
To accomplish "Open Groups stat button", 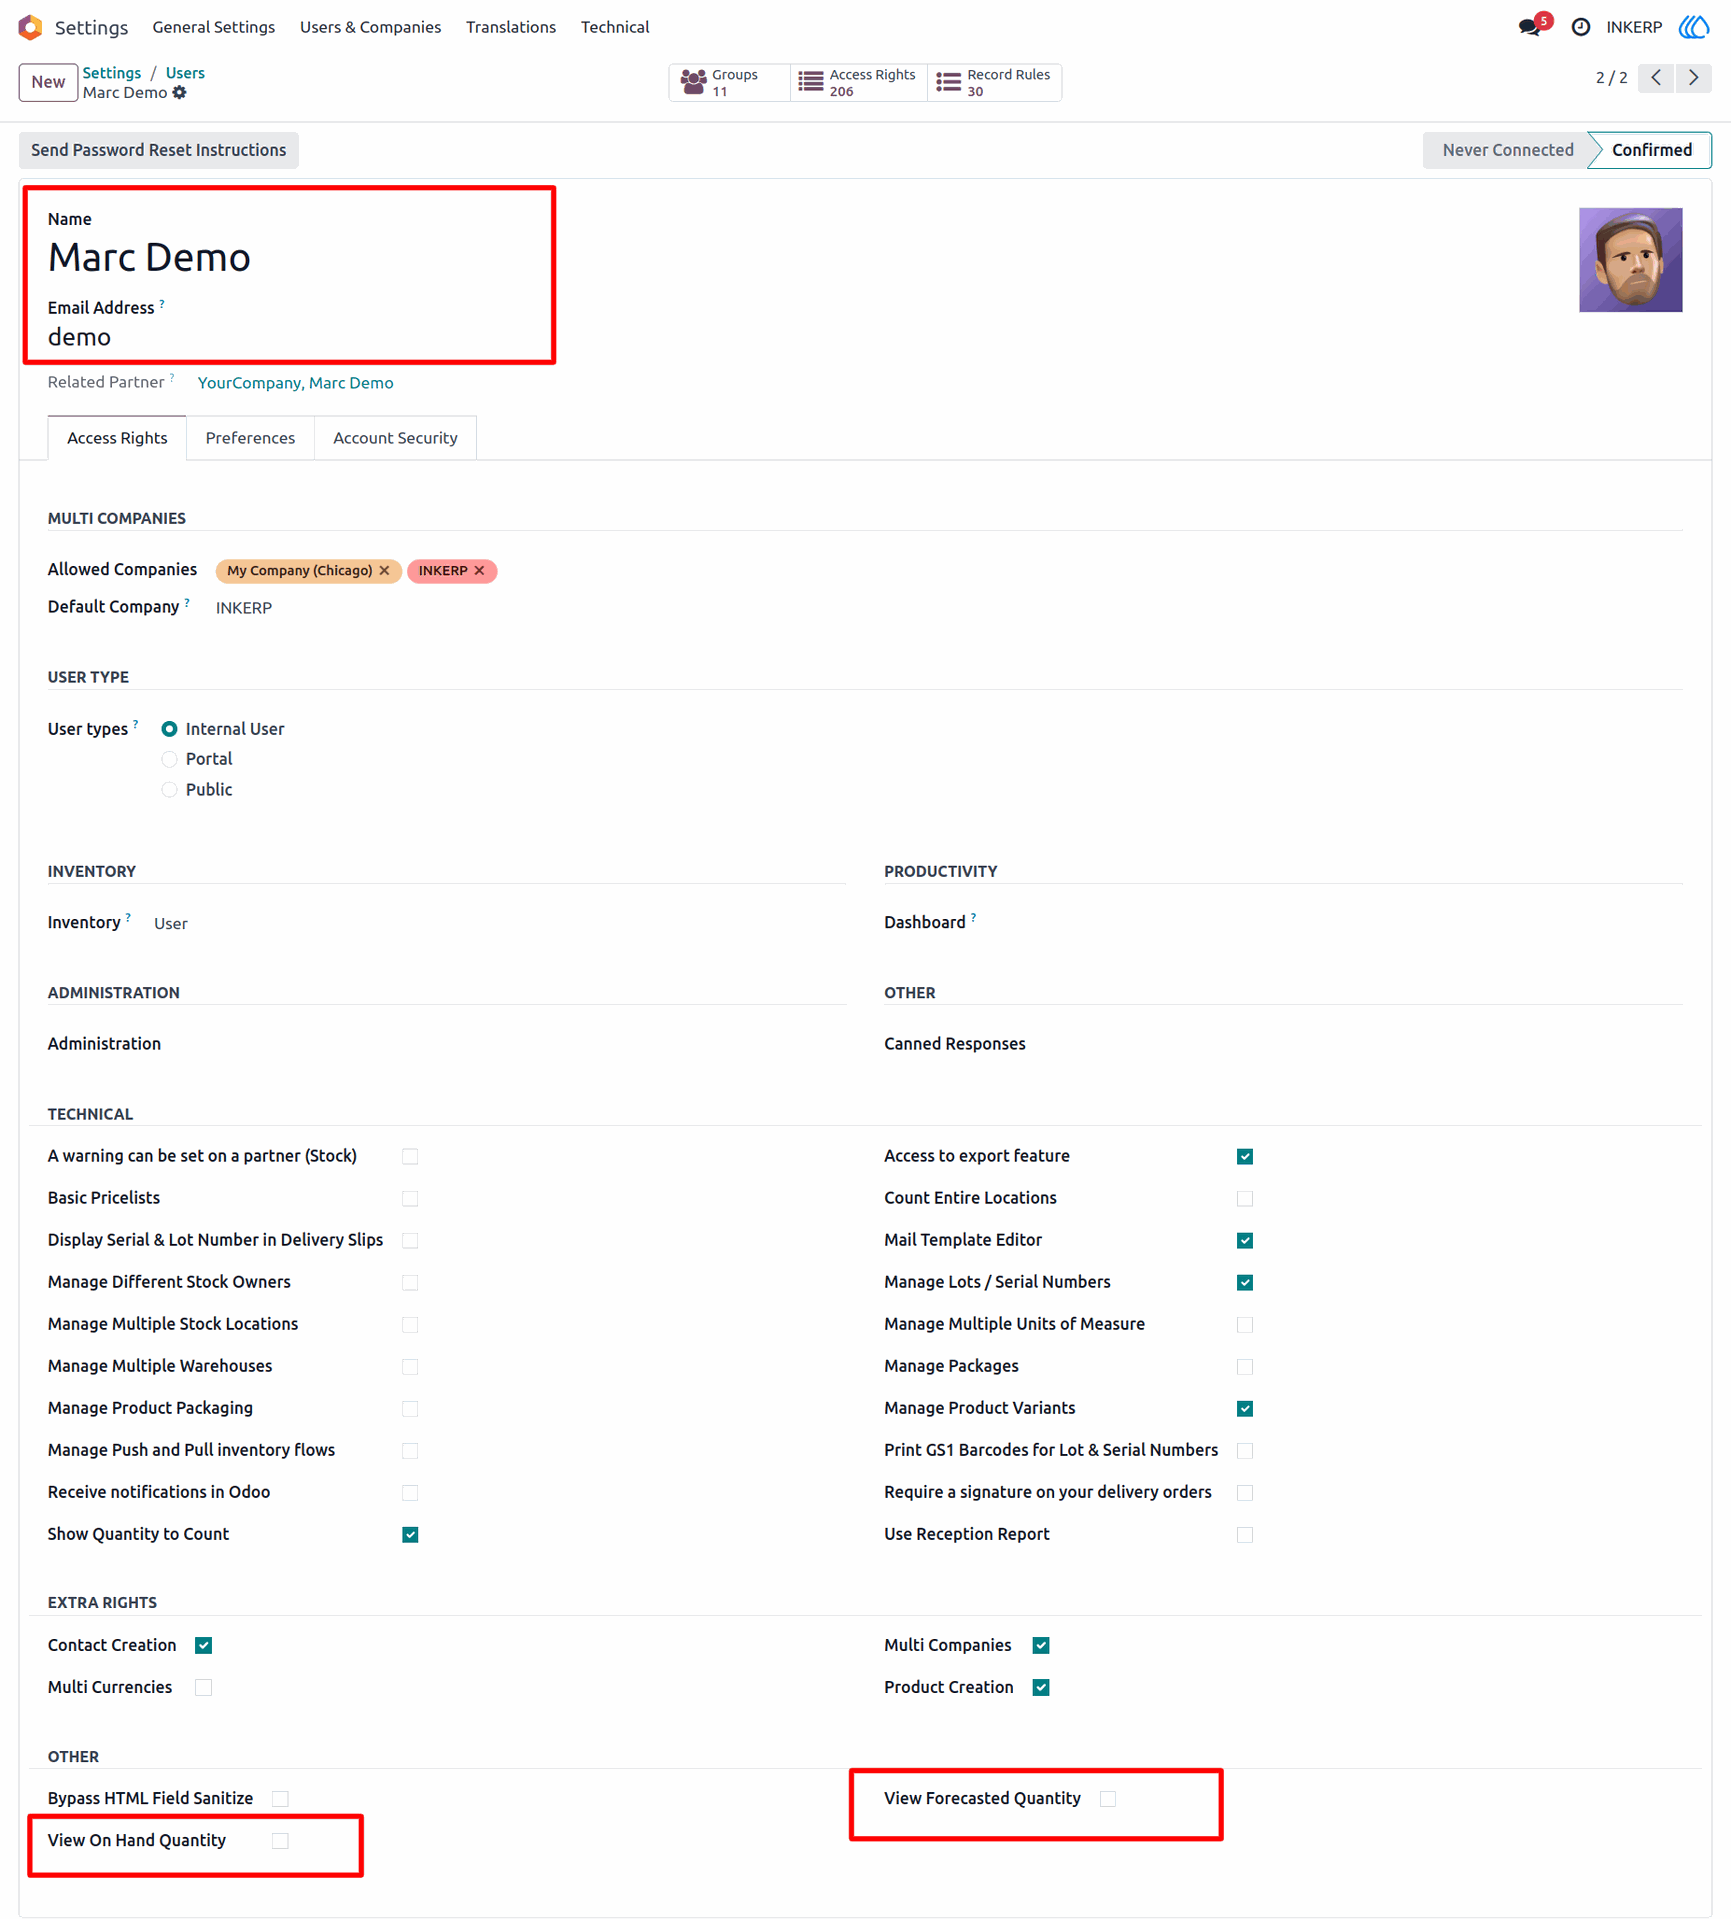I will pyautogui.click(x=729, y=82).
